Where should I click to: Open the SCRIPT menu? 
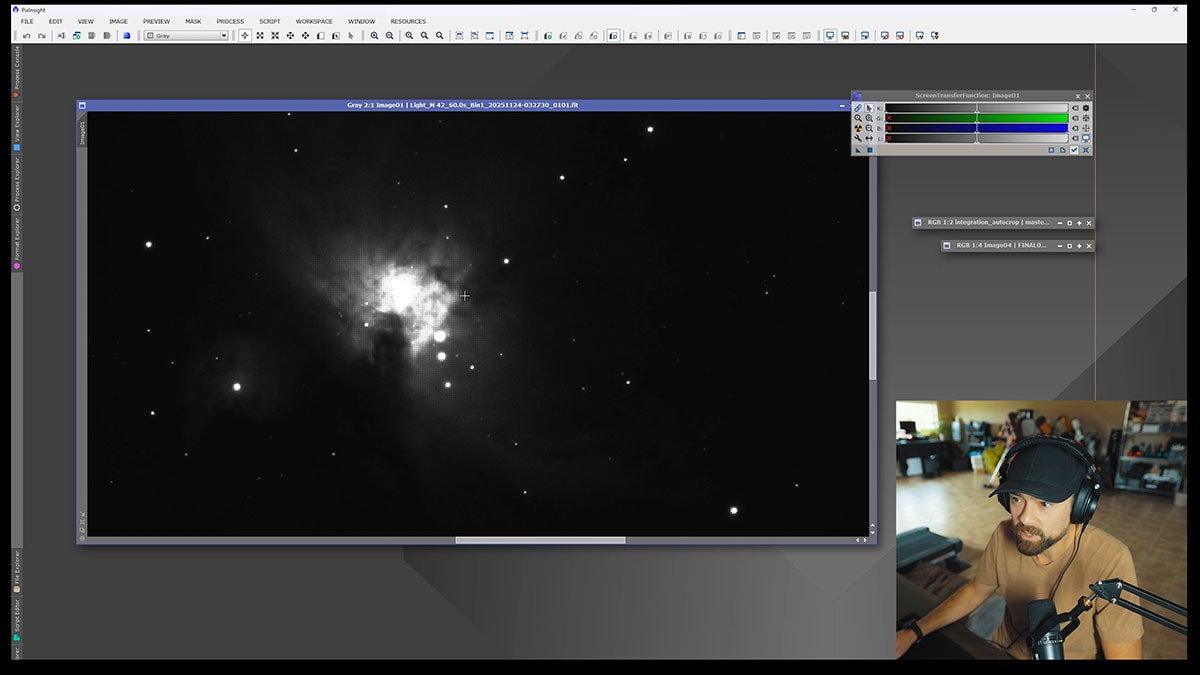(270, 21)
